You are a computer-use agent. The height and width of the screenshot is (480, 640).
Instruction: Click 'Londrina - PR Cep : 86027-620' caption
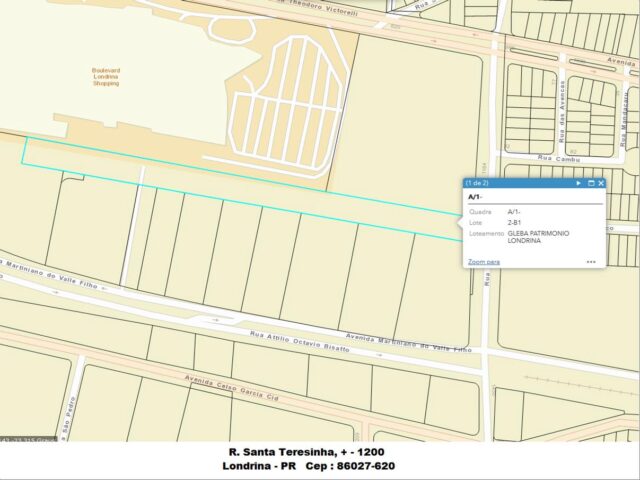[309, 466]
